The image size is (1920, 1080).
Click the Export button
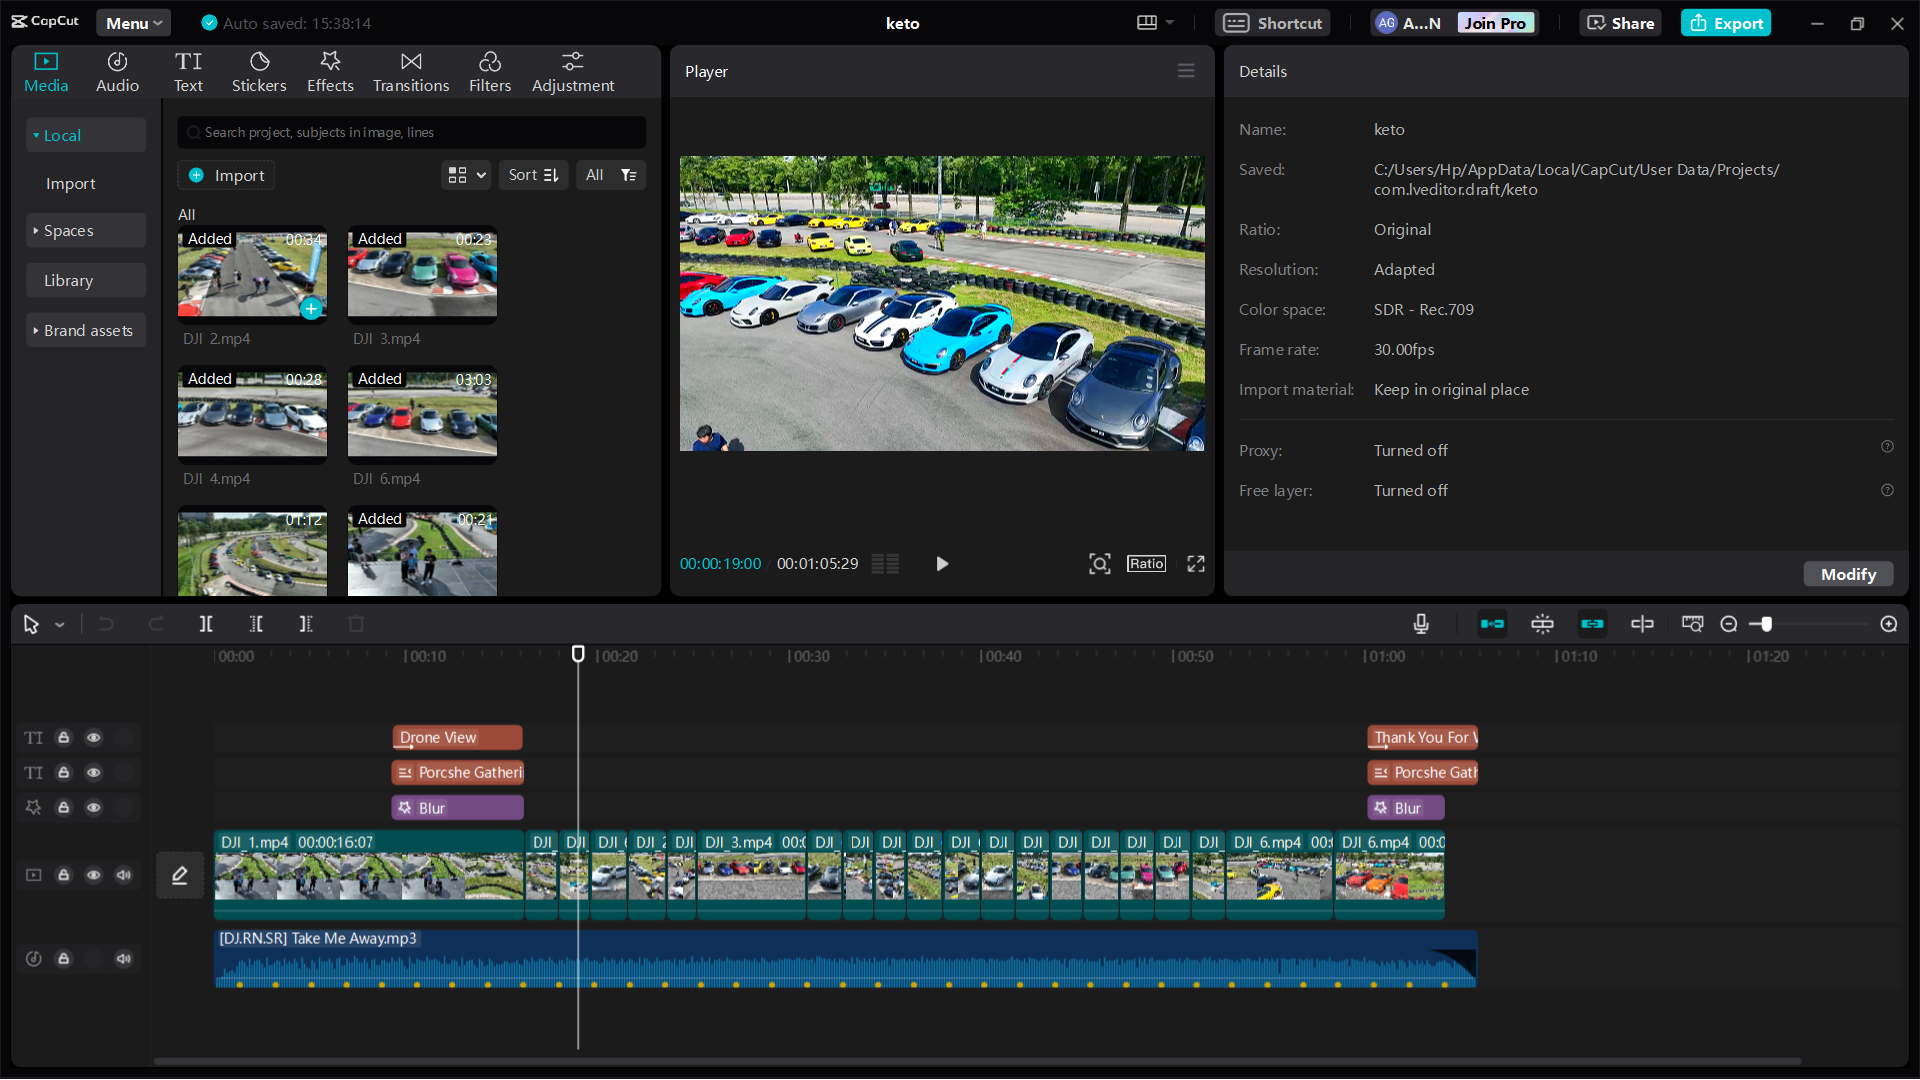pyautogui.click(x=1726, y=23)
